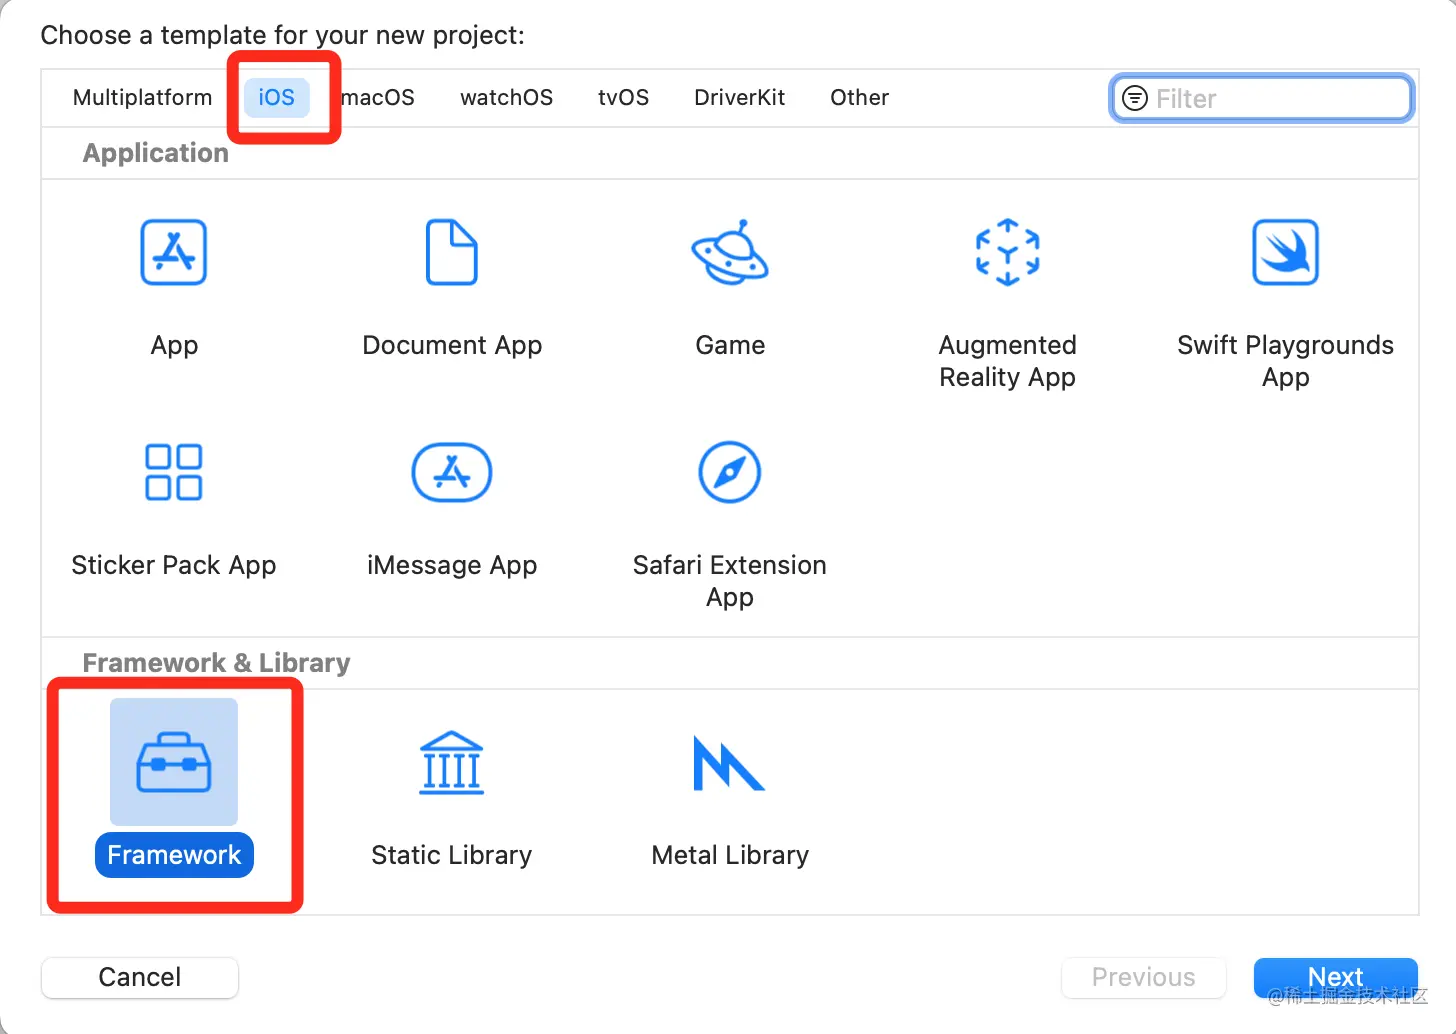
Task: Select Safari Extension App compass icon
Action: [730, 472]
